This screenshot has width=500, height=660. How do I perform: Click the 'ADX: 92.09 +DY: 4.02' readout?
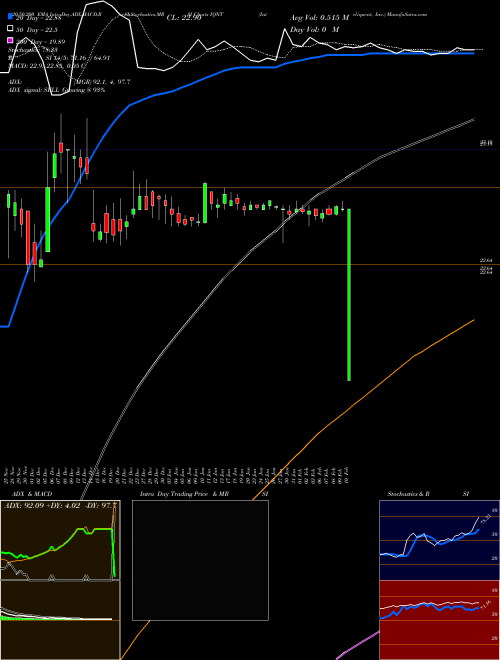[x=60, y=505]
